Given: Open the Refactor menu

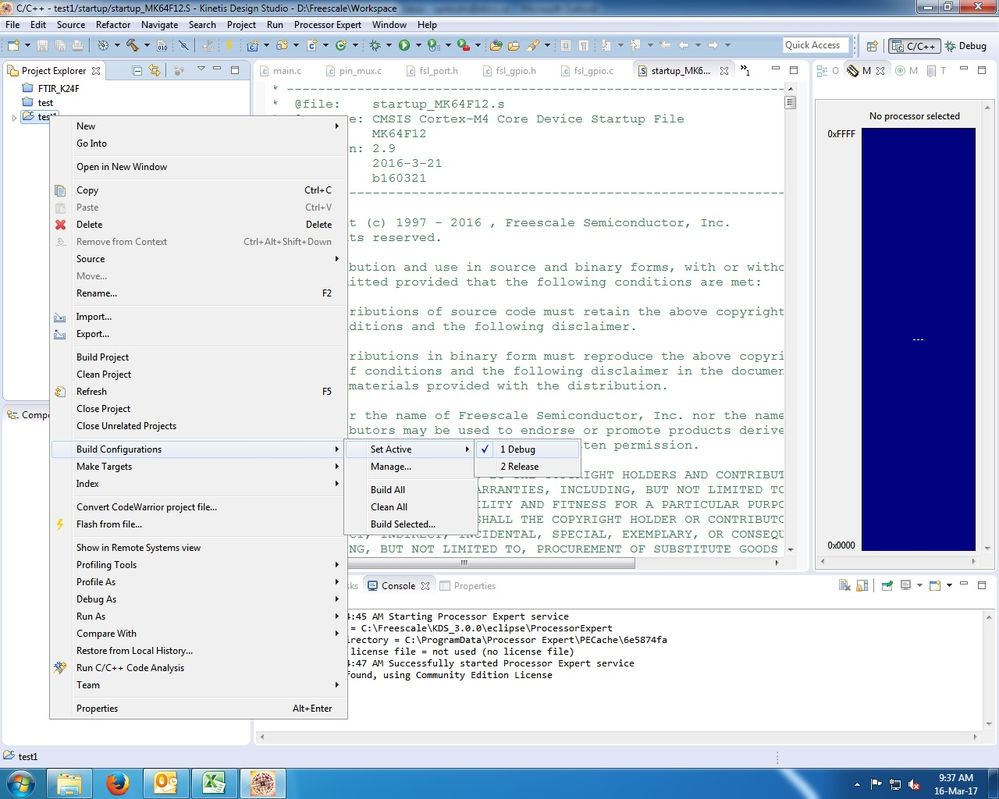Looking at the screenshot, I should pyautogui.click(x=113, y=25).
